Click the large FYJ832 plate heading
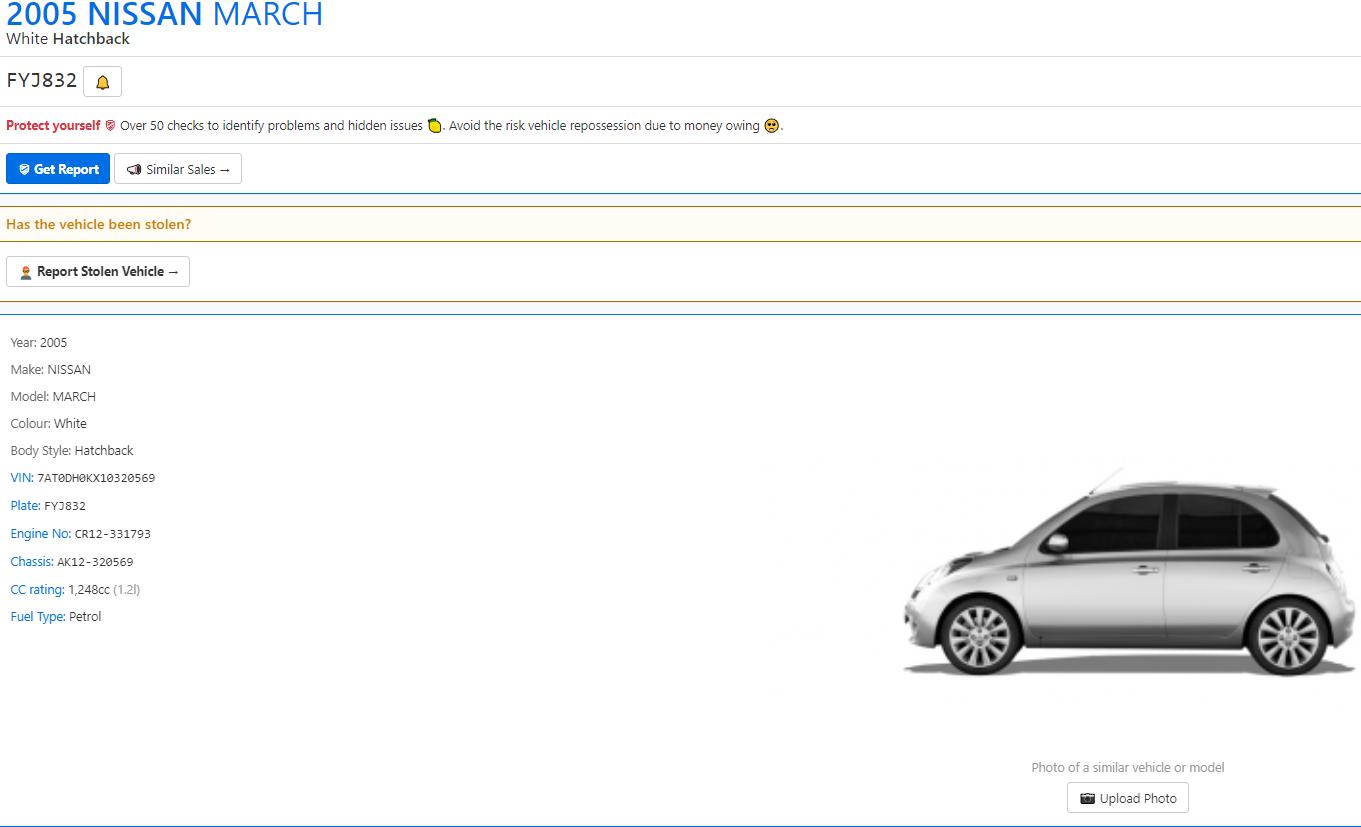Screen dimensions: 1361x827 point(42,81)
